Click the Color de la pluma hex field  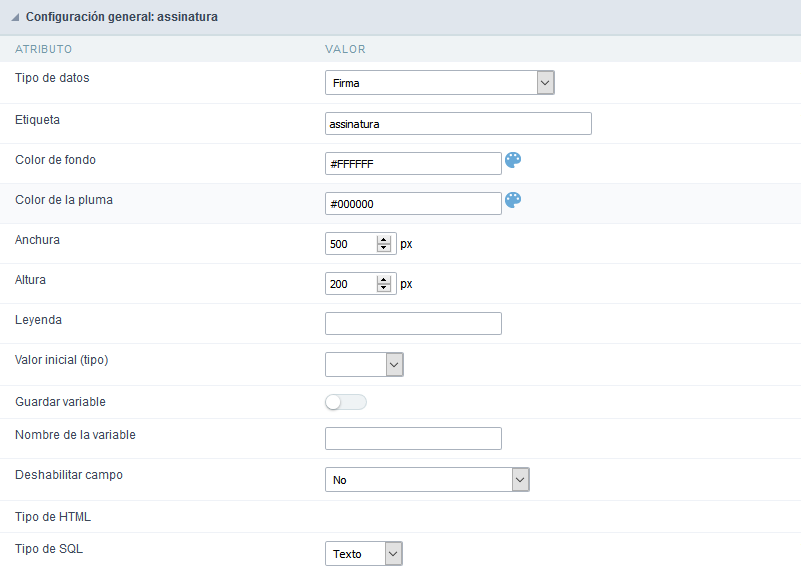pos(412,203)
